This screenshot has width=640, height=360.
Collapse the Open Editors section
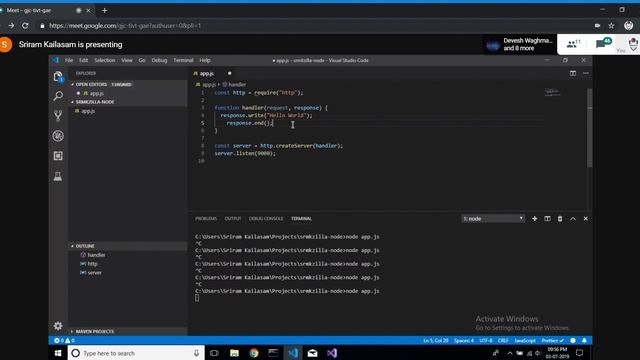pos(91,84)
